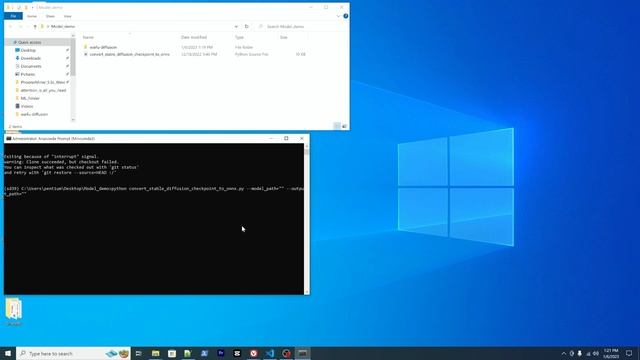
Task: Click the Search Model_demo field
Action: 301,27
